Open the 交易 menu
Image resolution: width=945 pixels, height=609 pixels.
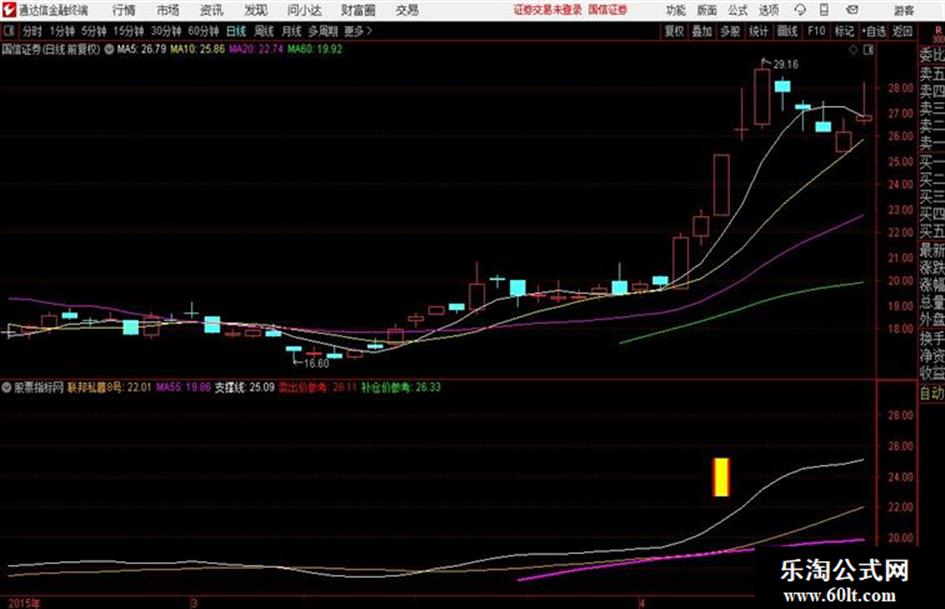407,10
